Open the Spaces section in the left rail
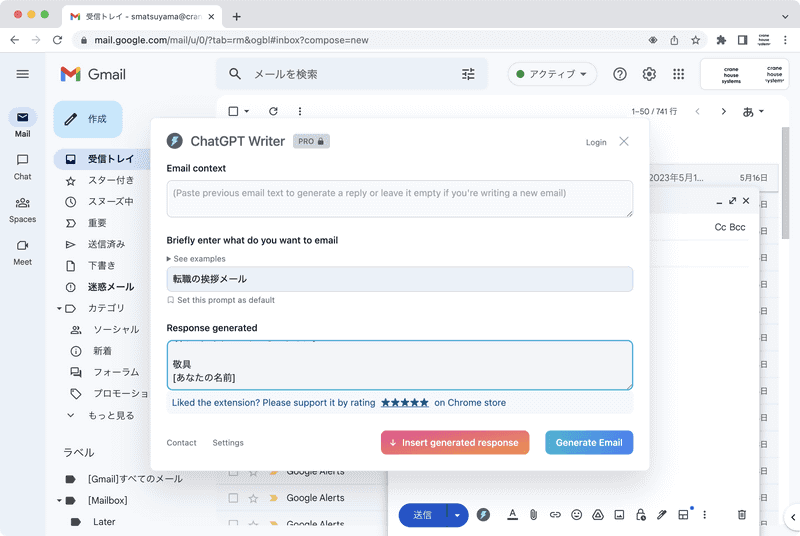Screen dimensions: 800x536 (x=22, y=210)
